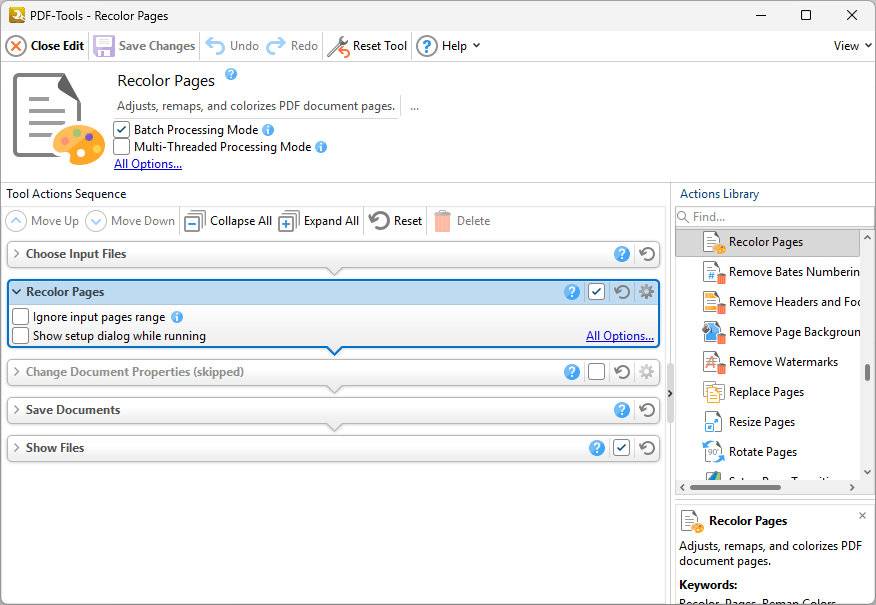Viewport: 876px width, 605px height.
Task: Reset the Save Documents step with revert icon
Action: point(647,410)
